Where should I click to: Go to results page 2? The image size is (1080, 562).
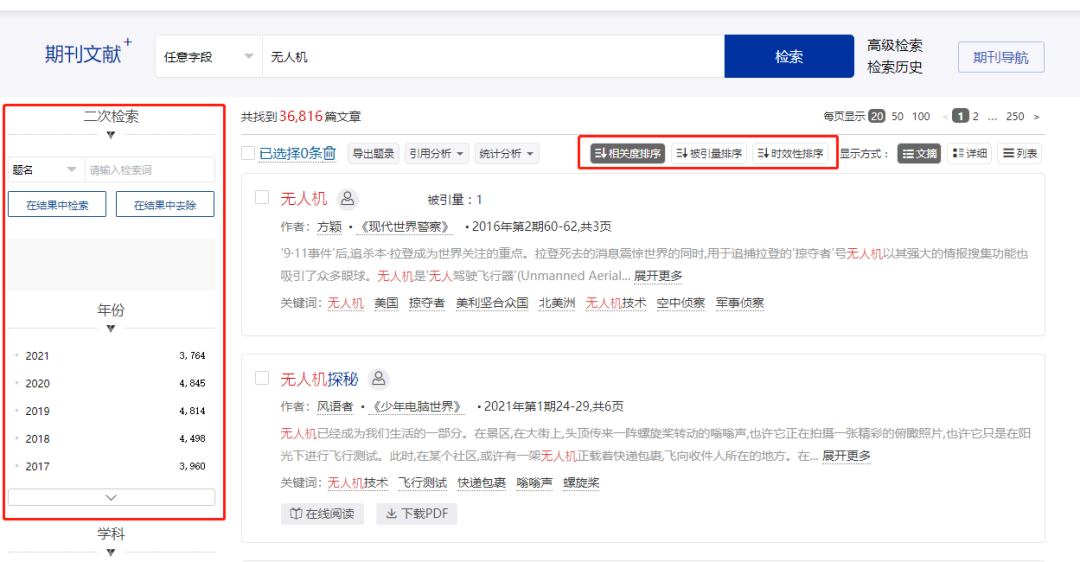(975, 116)
